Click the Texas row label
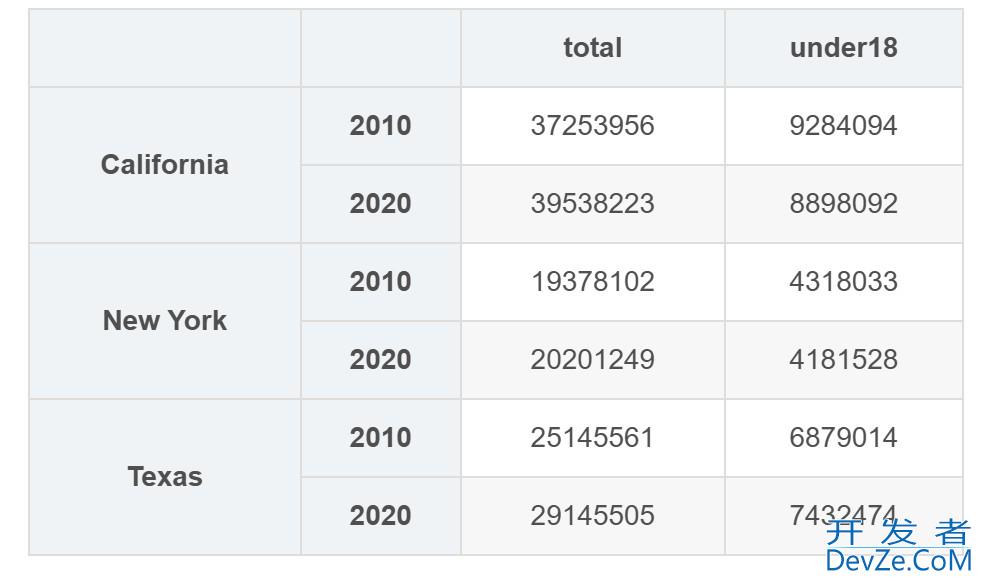This screenshot has height=582, width=982. [x=165, y=477]
